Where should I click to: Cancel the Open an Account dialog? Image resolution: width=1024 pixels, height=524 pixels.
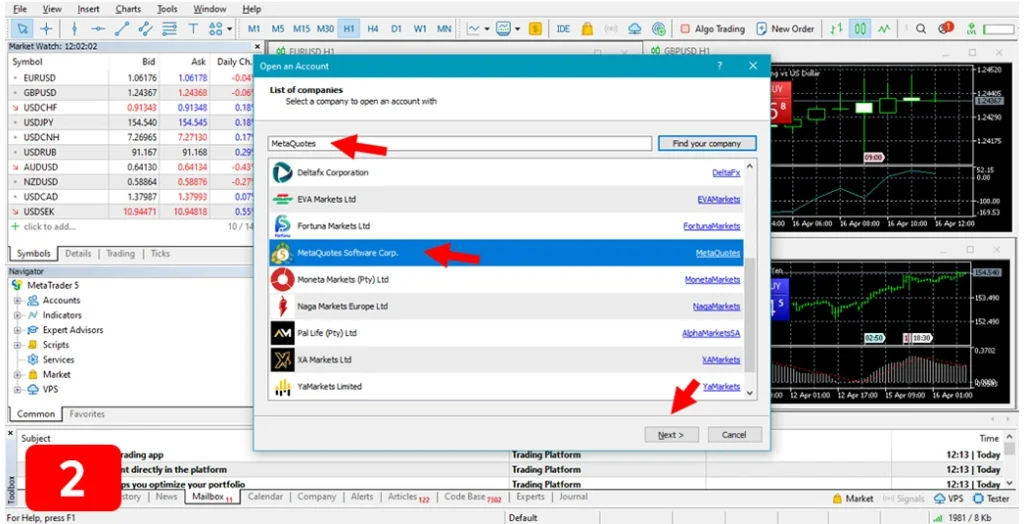734,435
